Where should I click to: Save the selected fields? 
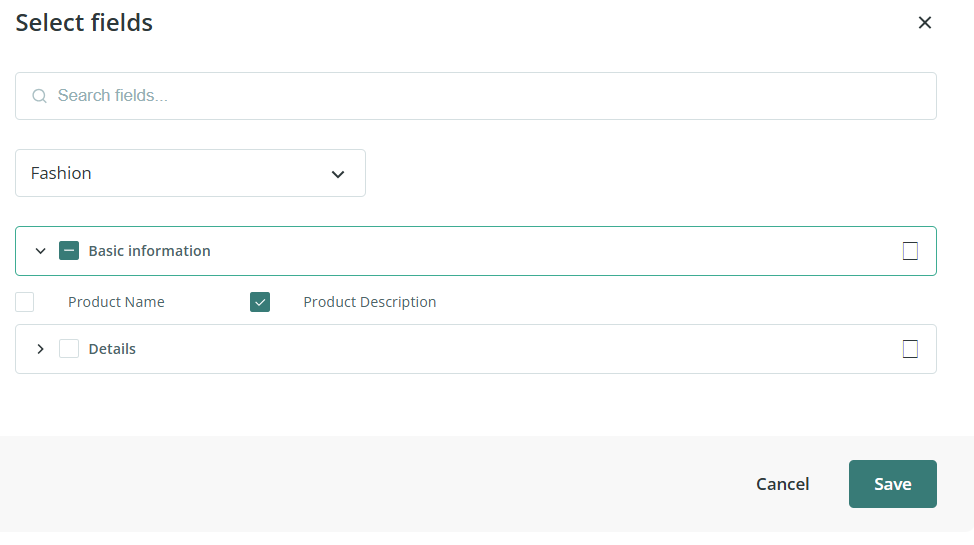click(x=892, y=484)
